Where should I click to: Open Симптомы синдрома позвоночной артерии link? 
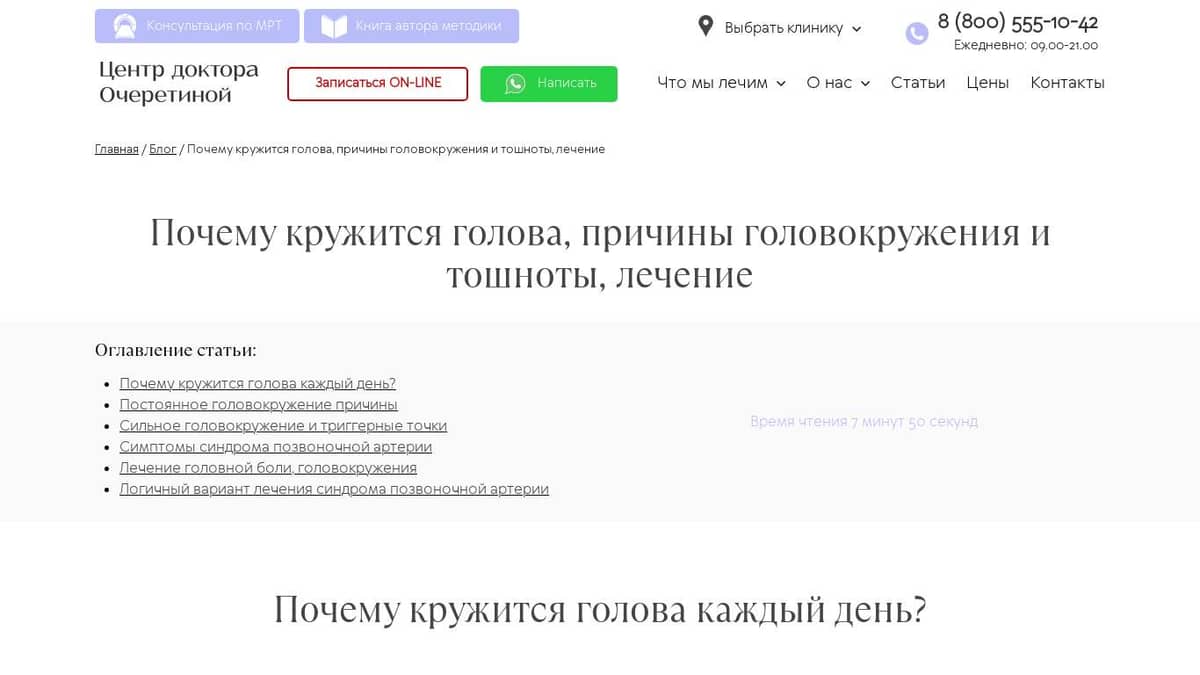point(276,446)
